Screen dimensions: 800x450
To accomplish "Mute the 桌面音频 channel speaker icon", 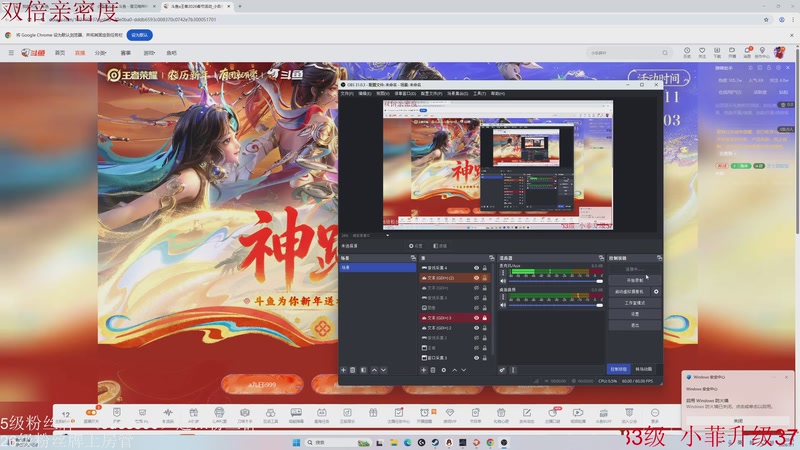I will pyautogui.click(x=503, y=305).
